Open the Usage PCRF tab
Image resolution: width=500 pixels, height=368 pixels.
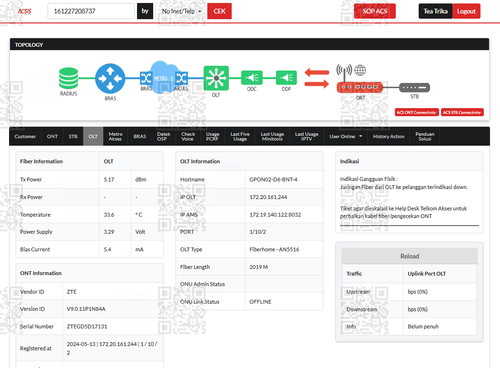click(x=212, y=136)
